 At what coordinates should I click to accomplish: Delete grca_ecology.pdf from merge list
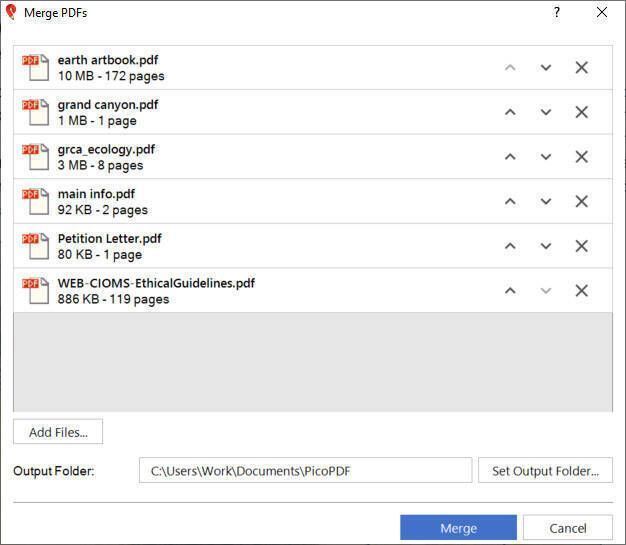(x=581, y=157)
